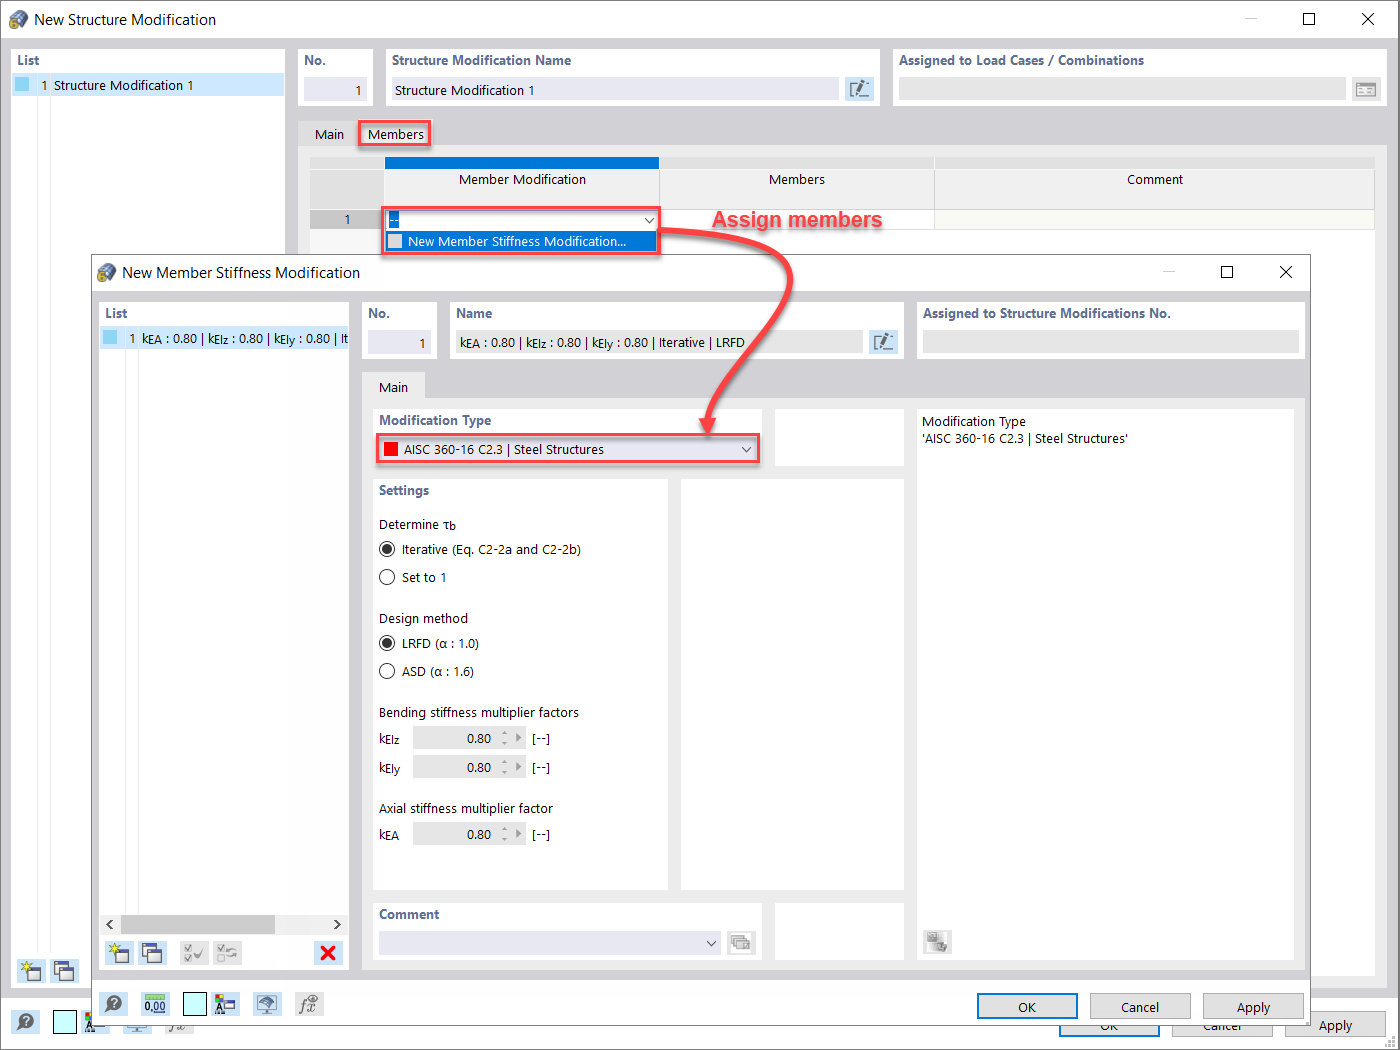Open the kEIy value arrow menu
This screenshot has height=1050, width=1400.
tap(519, 767)
